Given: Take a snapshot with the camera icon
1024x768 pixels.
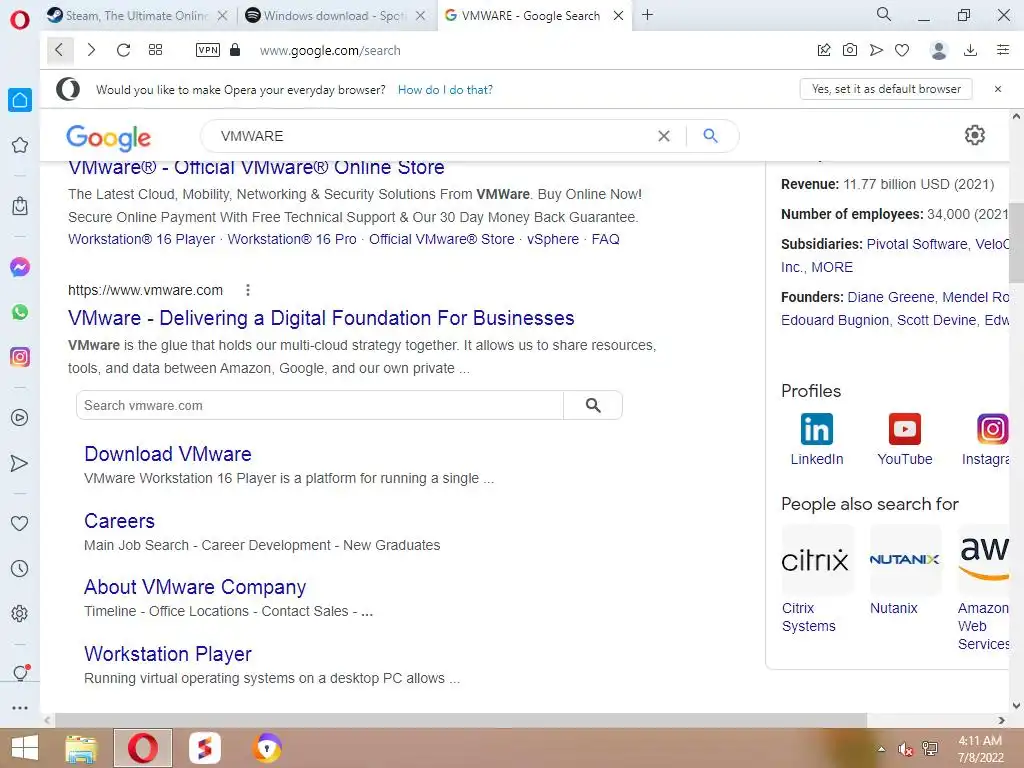Looking at the screenshot, I should click(x=850, y=50).
